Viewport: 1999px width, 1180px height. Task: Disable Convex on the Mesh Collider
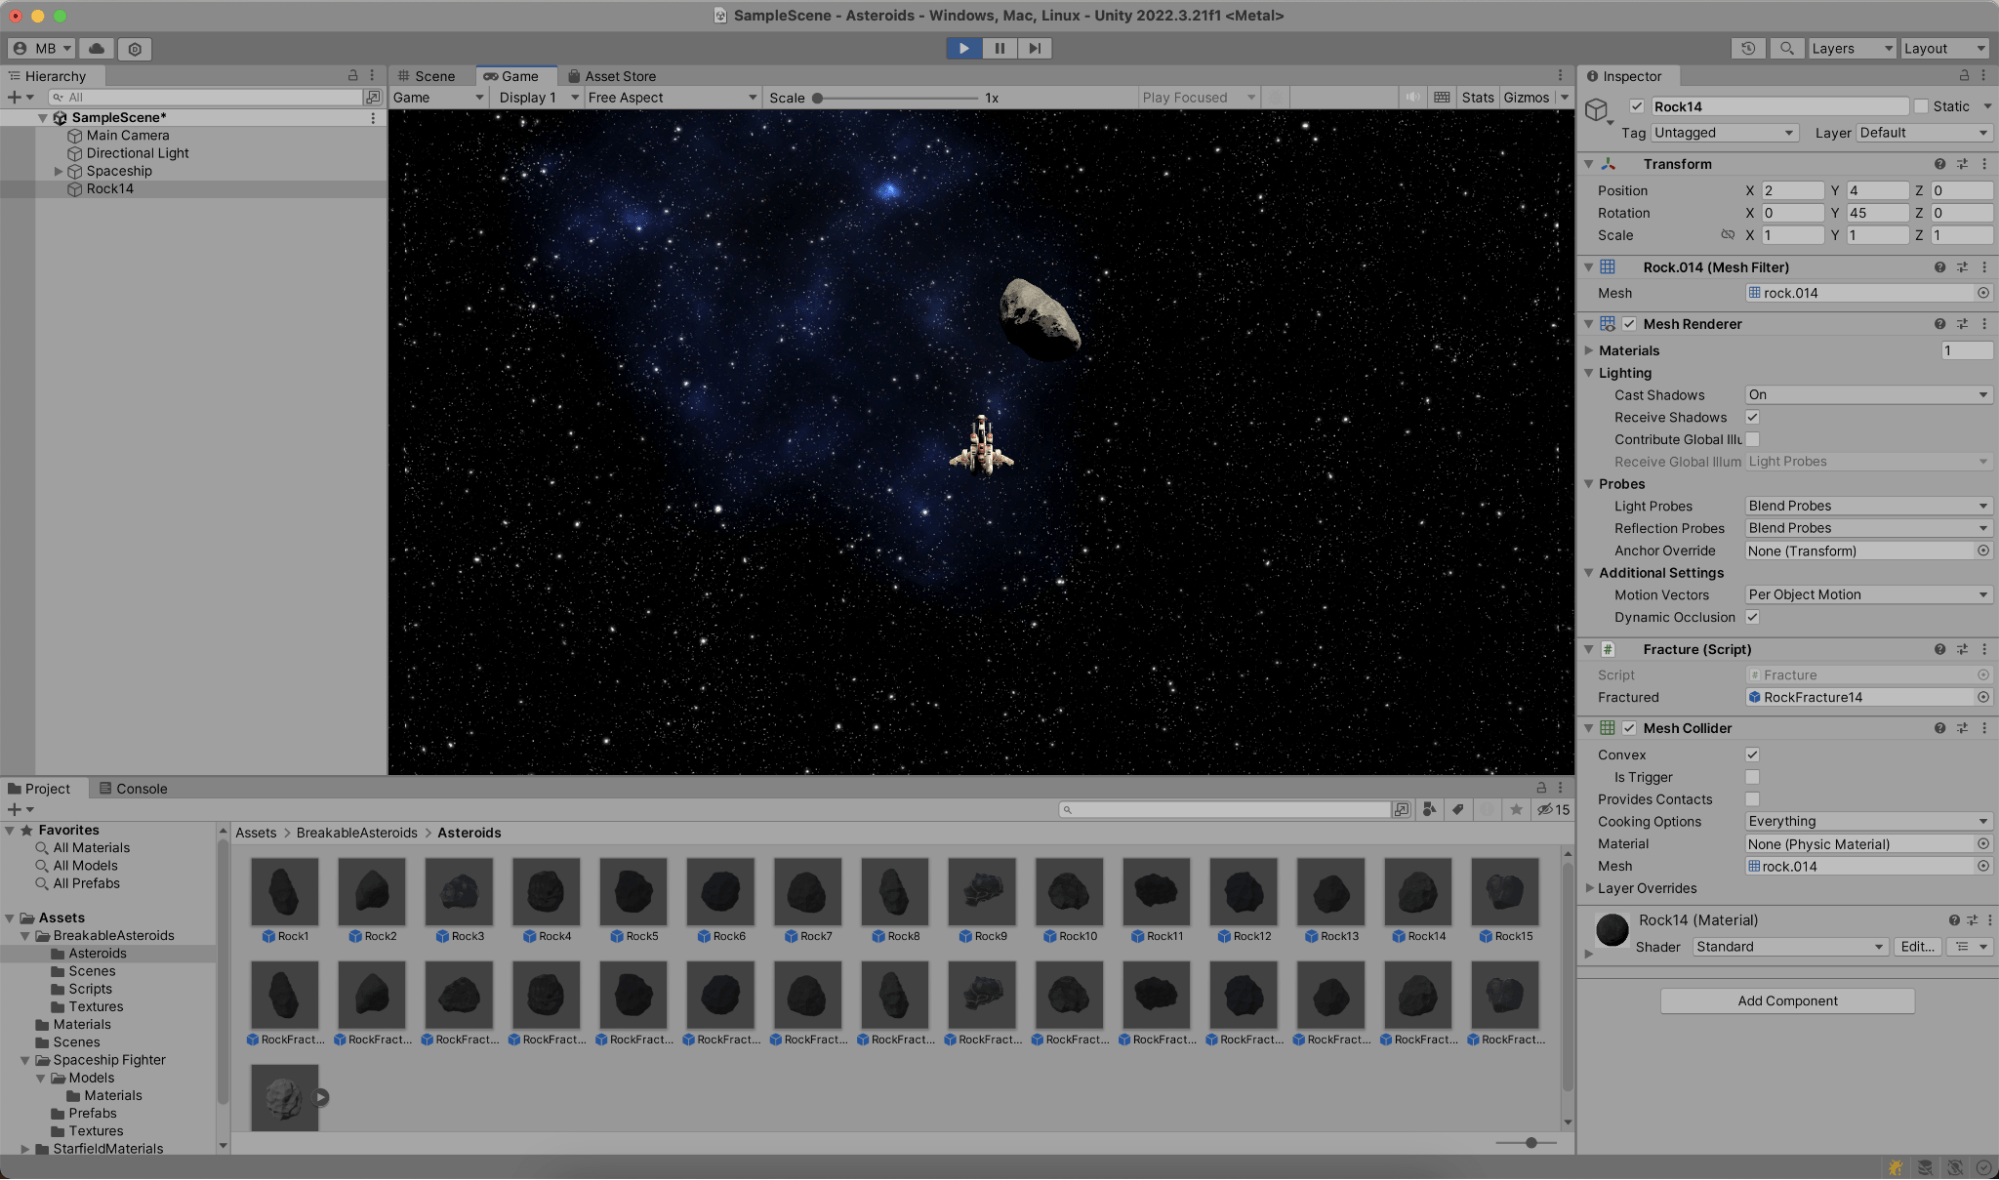click(1751, 754)
